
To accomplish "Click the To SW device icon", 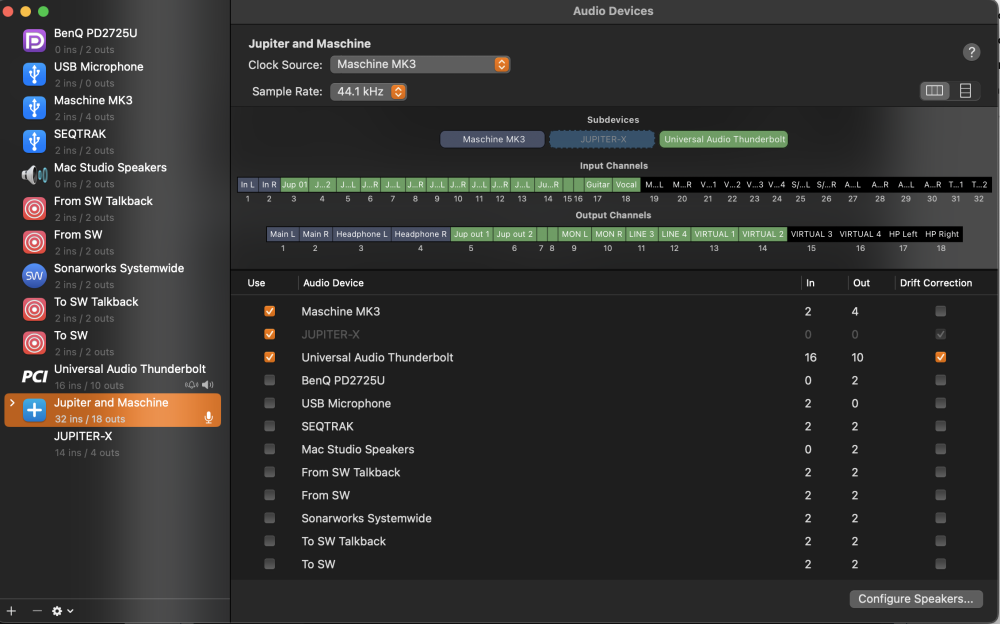I will point(34,343).
